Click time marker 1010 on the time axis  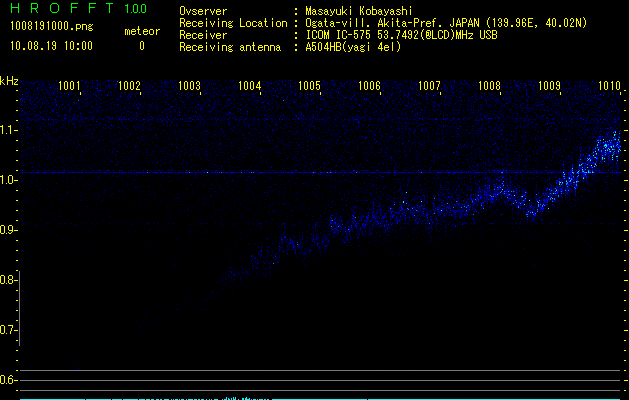click(x=609, y=85)
